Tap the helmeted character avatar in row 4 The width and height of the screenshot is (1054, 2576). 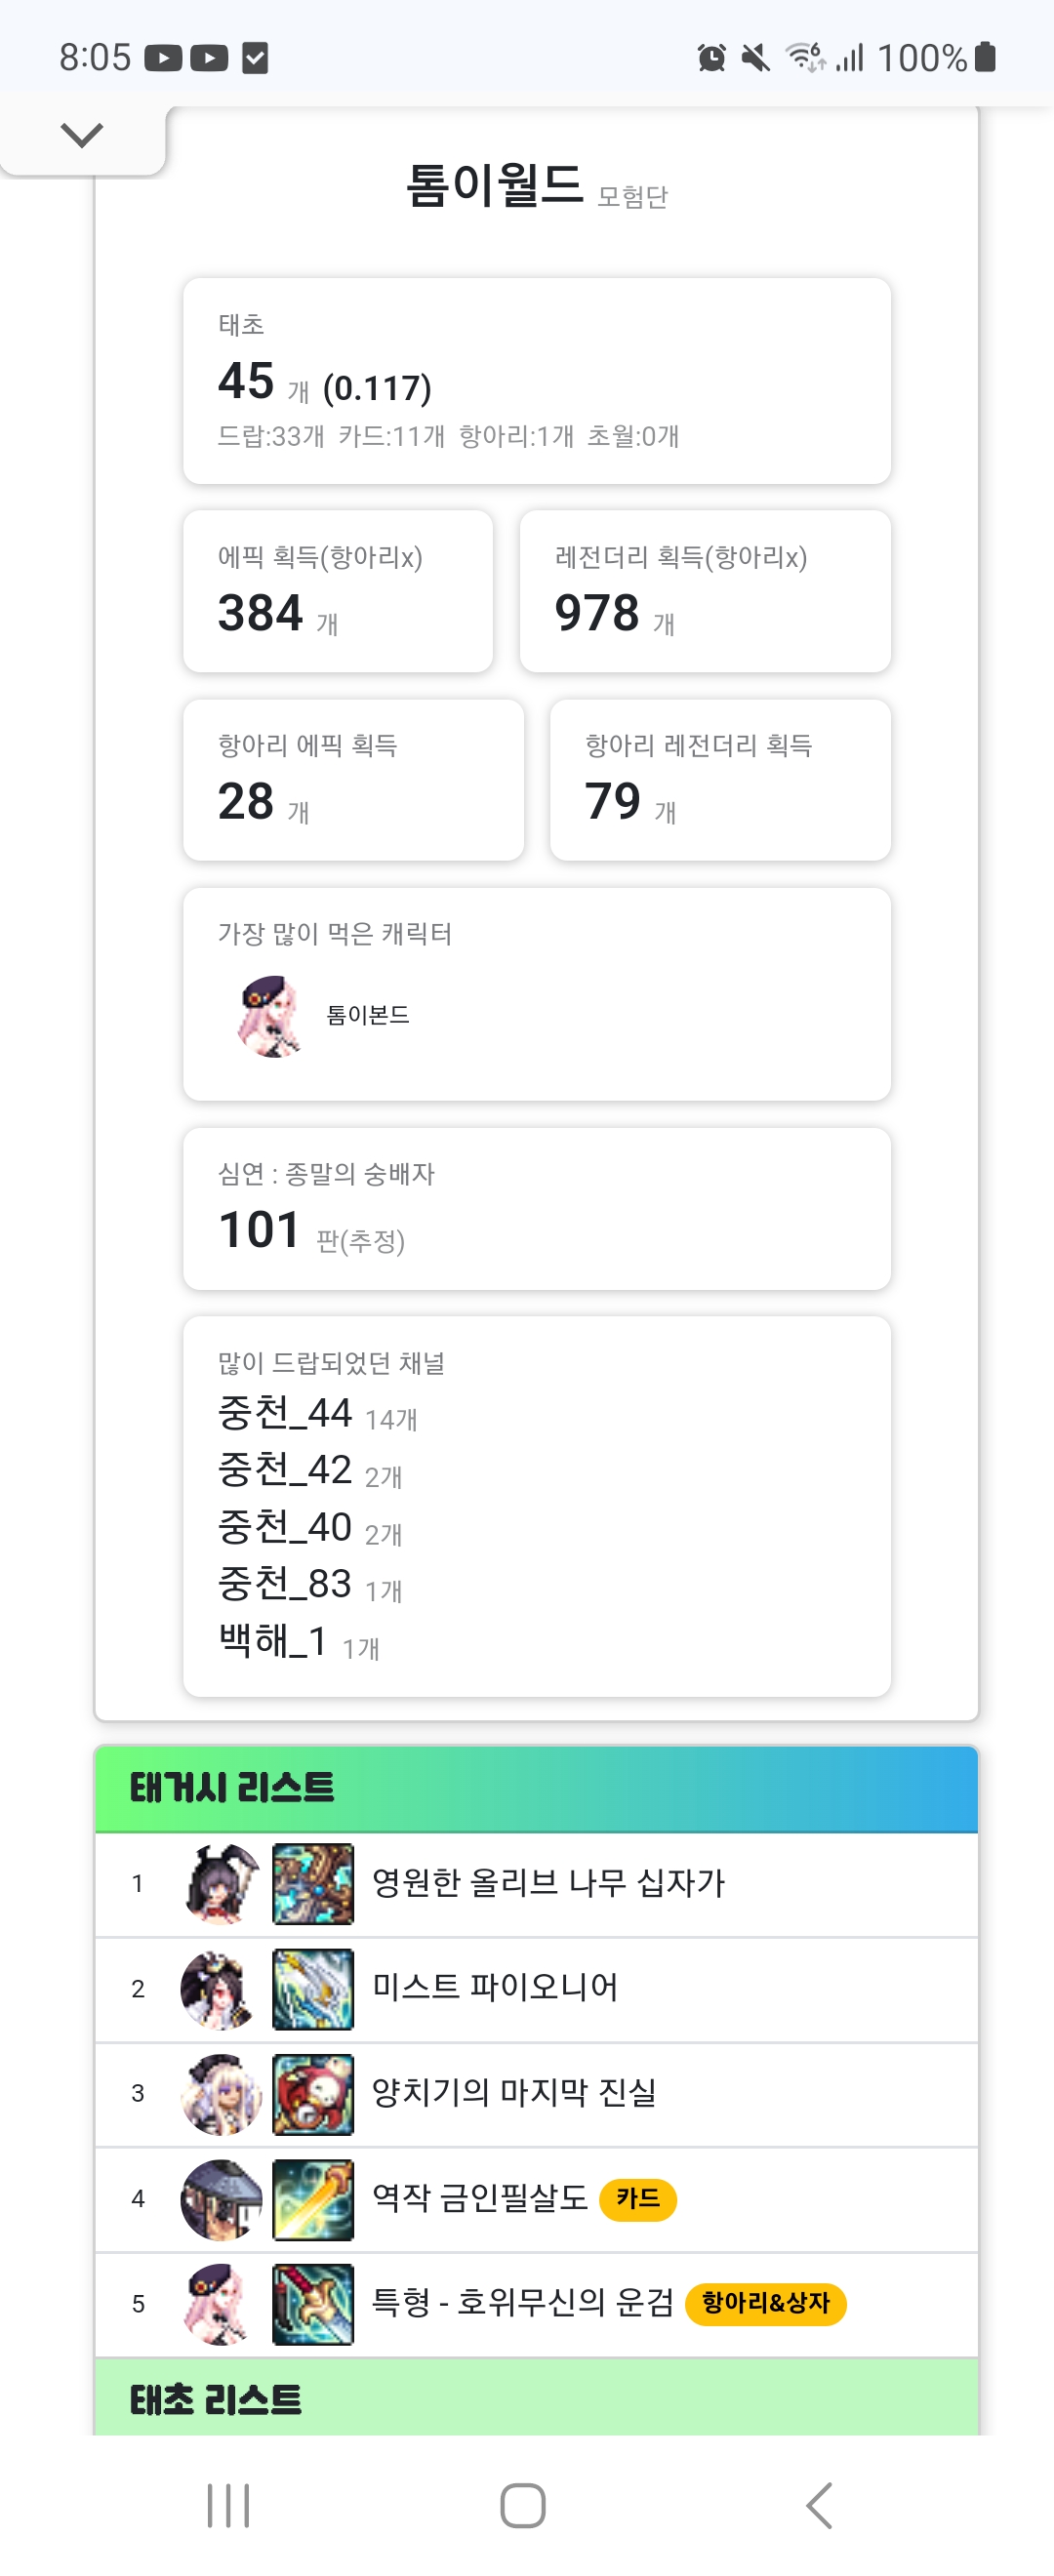click(221, 2199)
